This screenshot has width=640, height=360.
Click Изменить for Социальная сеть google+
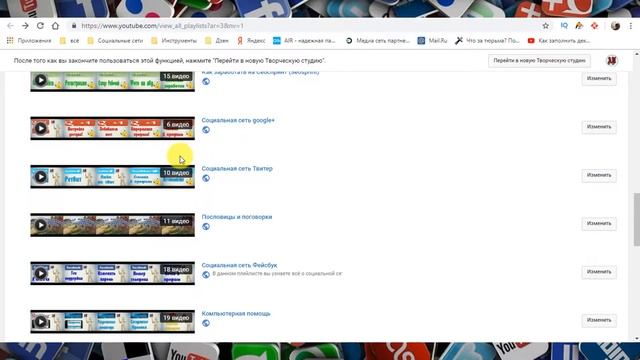coord(599,127)
